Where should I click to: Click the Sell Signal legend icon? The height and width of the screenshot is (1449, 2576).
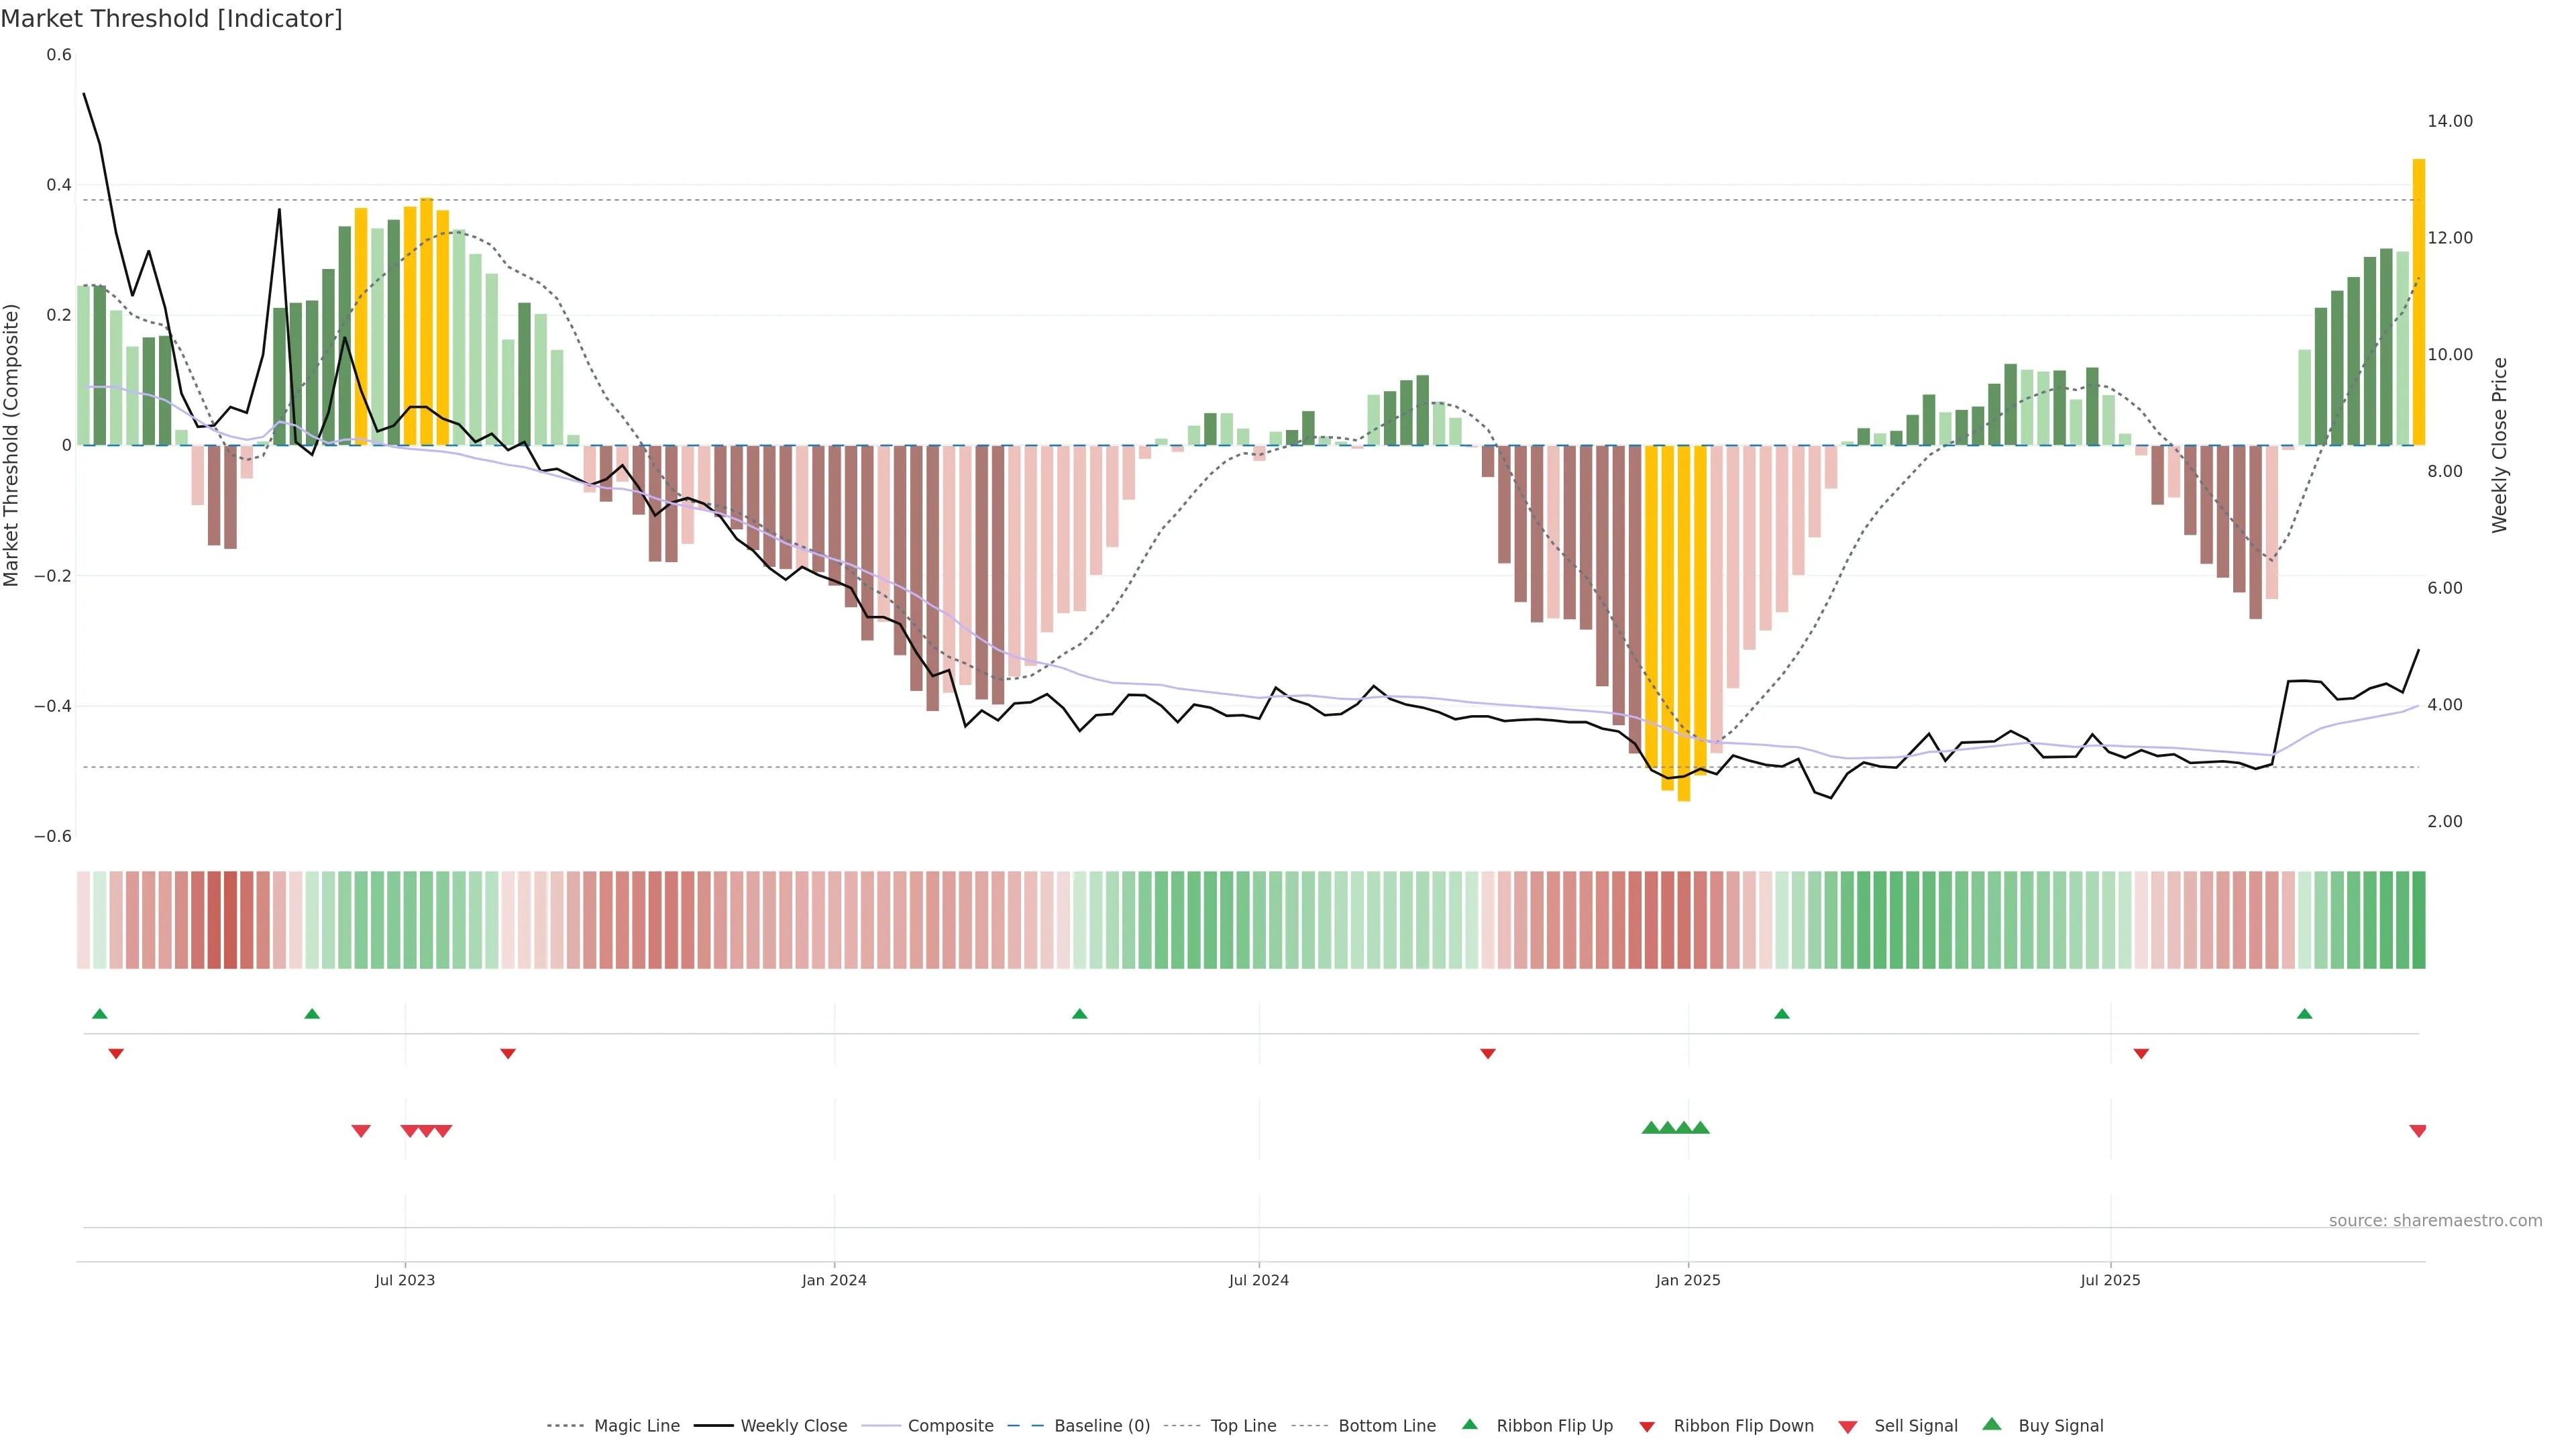click(x=1848, y=1427)
